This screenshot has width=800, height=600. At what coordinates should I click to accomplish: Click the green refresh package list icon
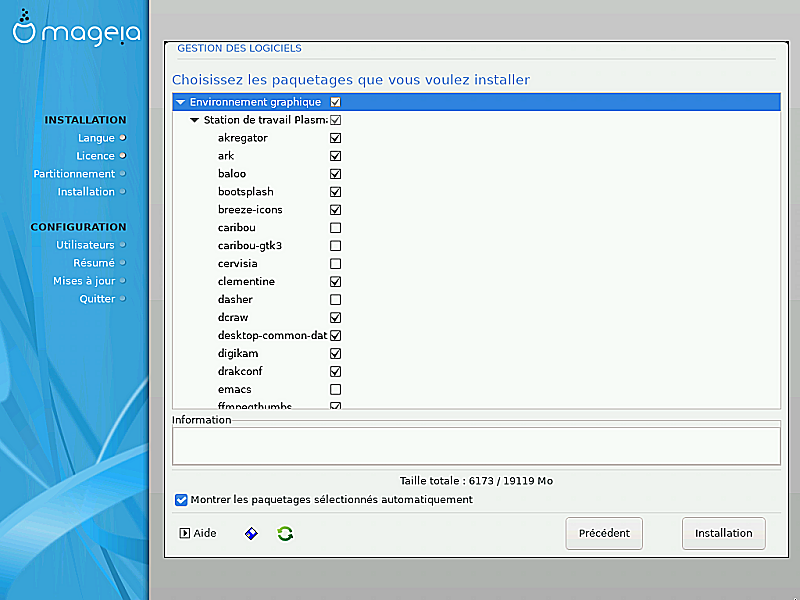click(285, 534)
